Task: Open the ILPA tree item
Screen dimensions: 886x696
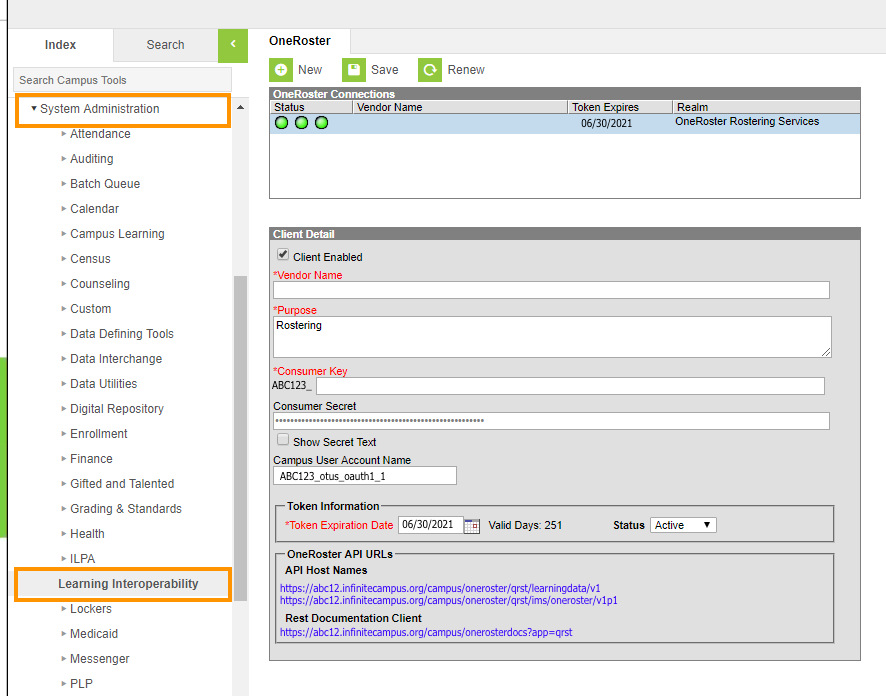Action: point(82,559)
